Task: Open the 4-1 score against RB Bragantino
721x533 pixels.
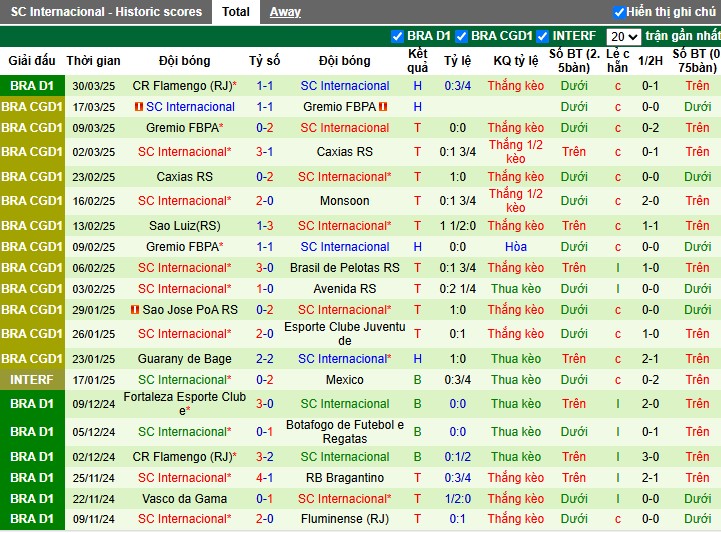Action: pyautogui.click(x=264, y=478)
